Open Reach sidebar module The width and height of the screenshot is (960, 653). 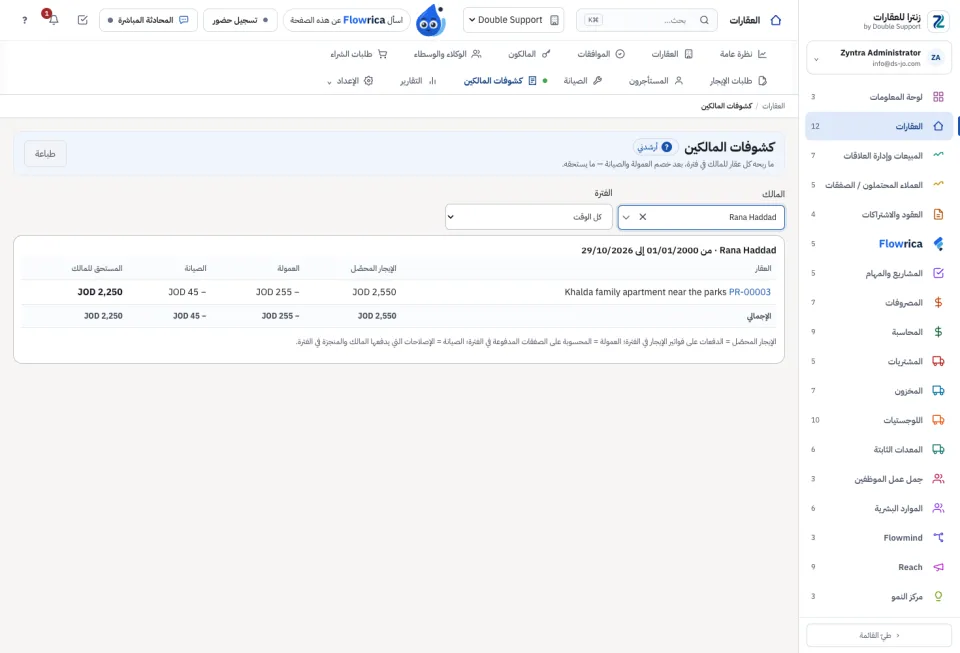click(x=879, y=567)
